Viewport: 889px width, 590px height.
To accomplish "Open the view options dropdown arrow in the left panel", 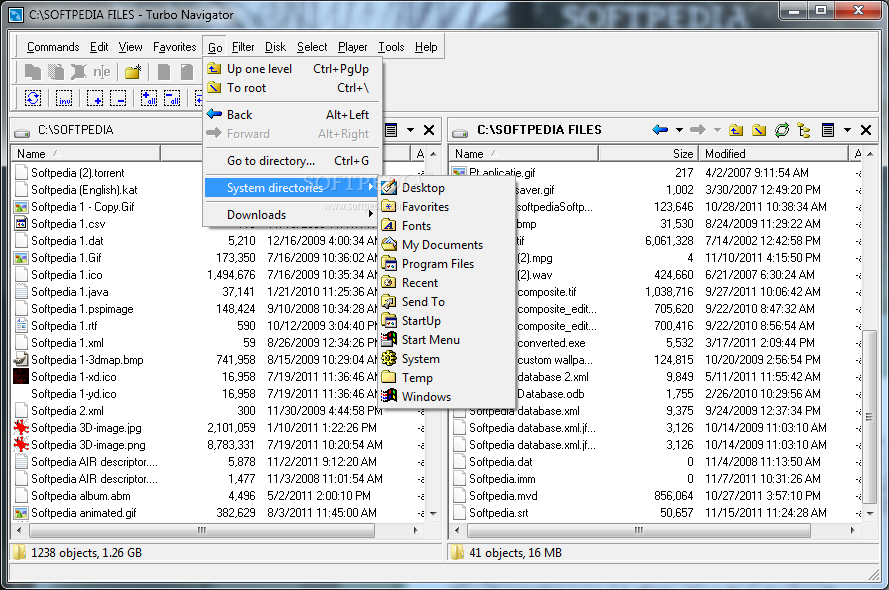I will click(410, 130).
